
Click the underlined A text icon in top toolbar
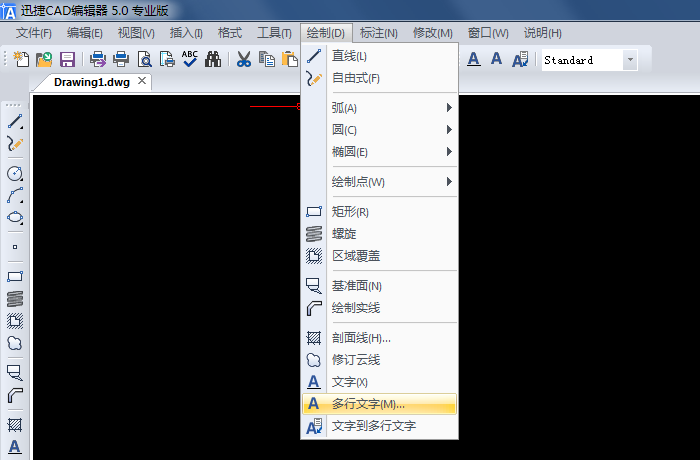click(474, 59)
